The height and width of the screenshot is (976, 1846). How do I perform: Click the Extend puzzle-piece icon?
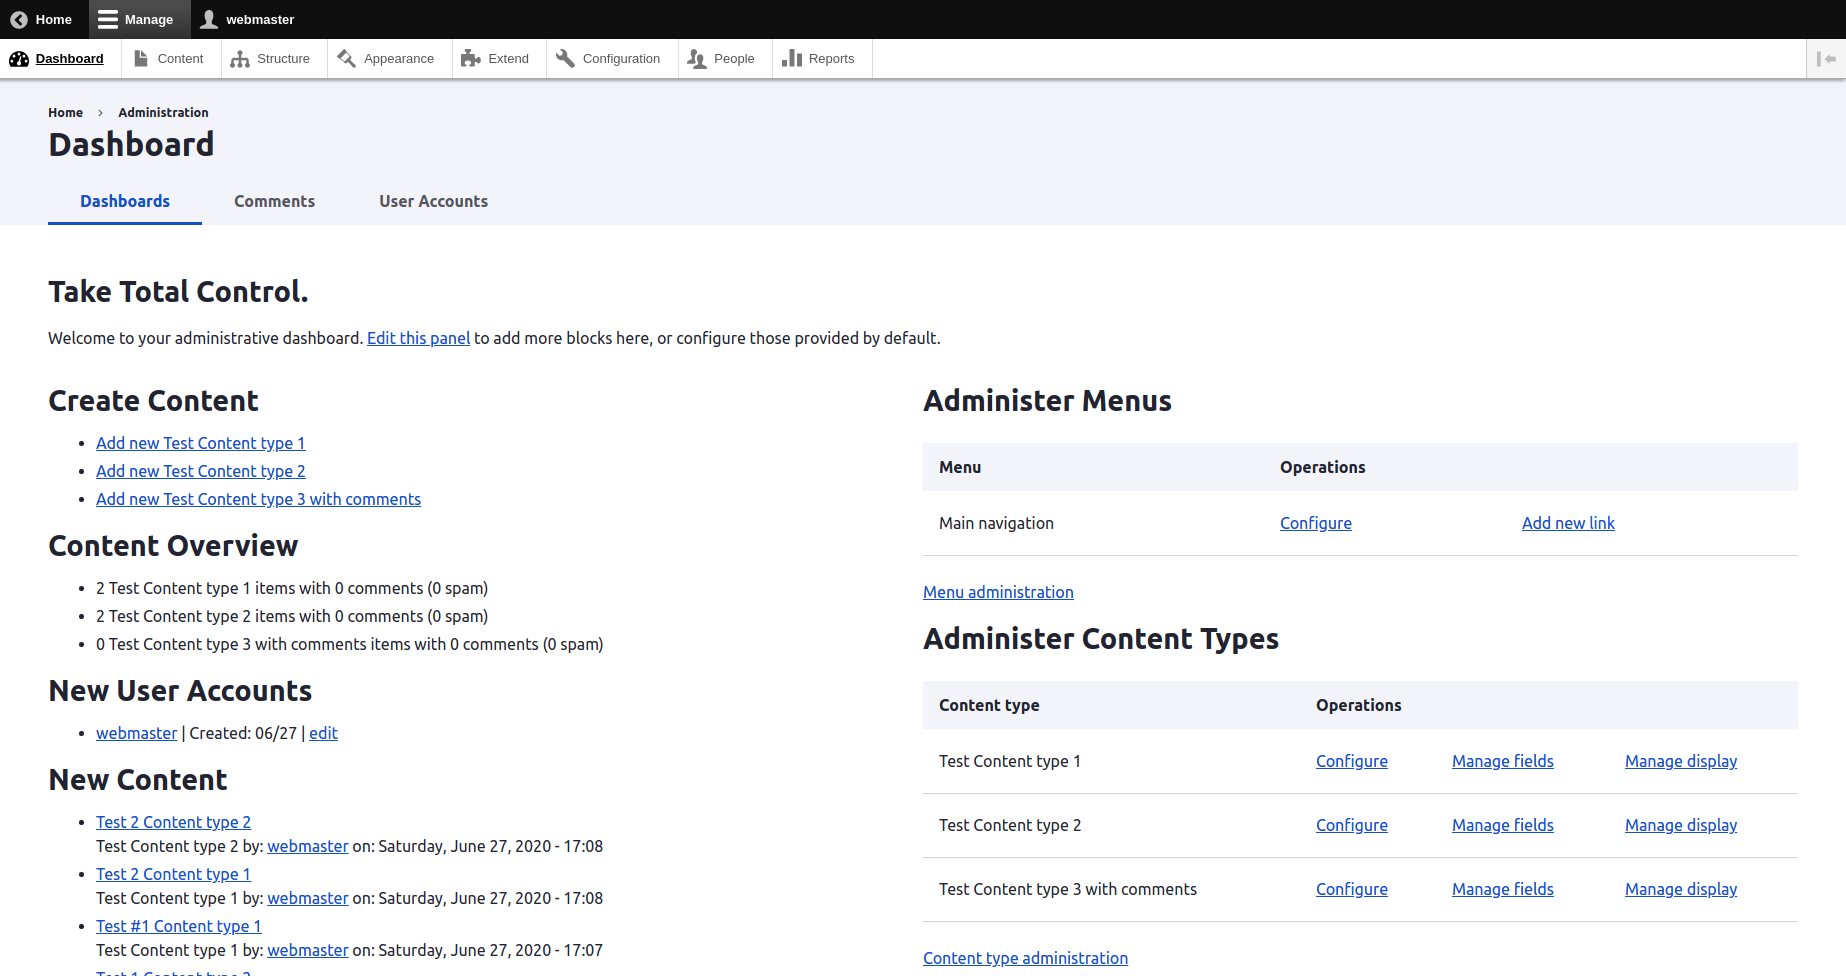tap(469, 58)
